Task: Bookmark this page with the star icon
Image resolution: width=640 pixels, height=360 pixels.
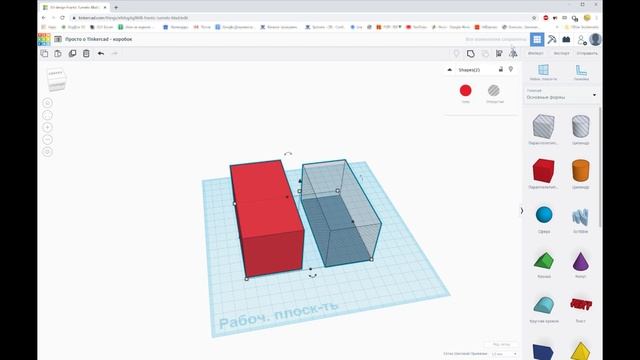Action: click(x=534, y=18)
